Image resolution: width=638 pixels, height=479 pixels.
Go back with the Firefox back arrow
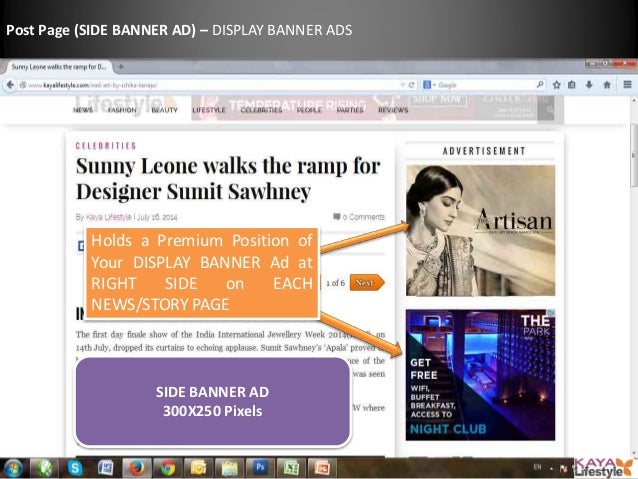[10, 85]
